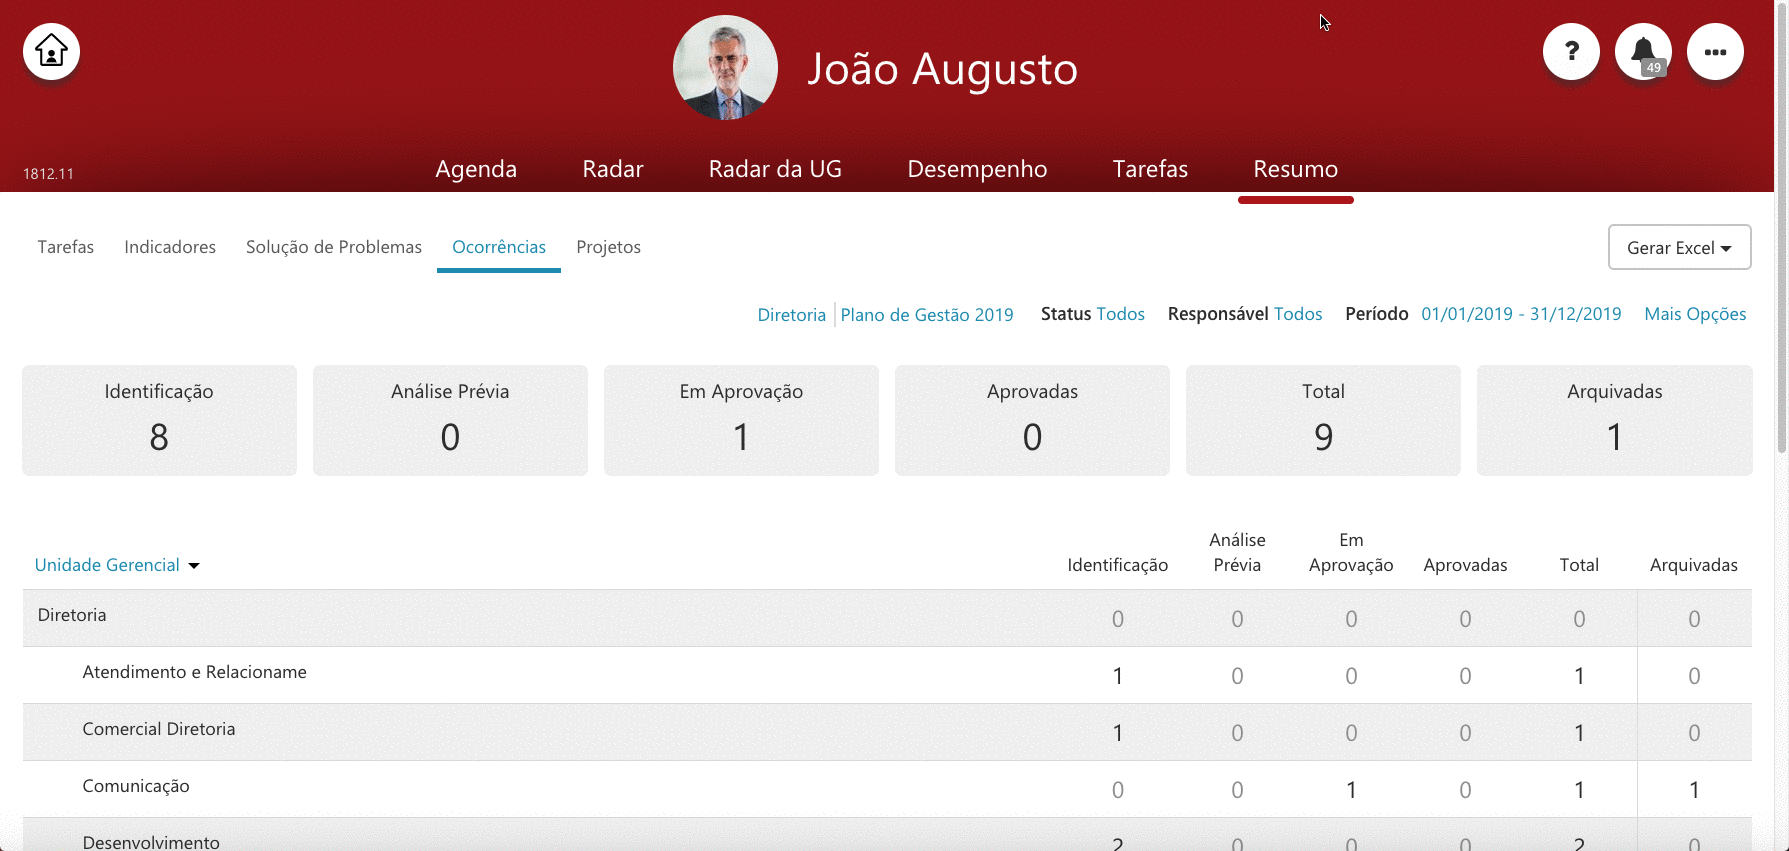Select the Comercial Diretoria row

pos(887,732)
